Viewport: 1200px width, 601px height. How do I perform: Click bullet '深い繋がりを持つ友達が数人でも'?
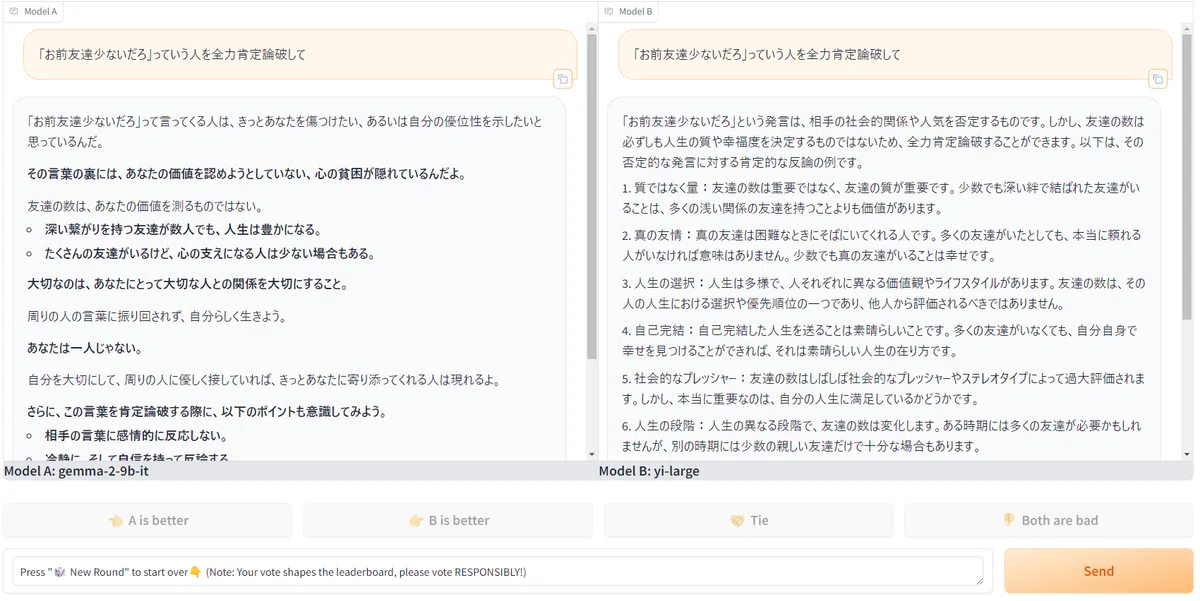click(183, 229)
